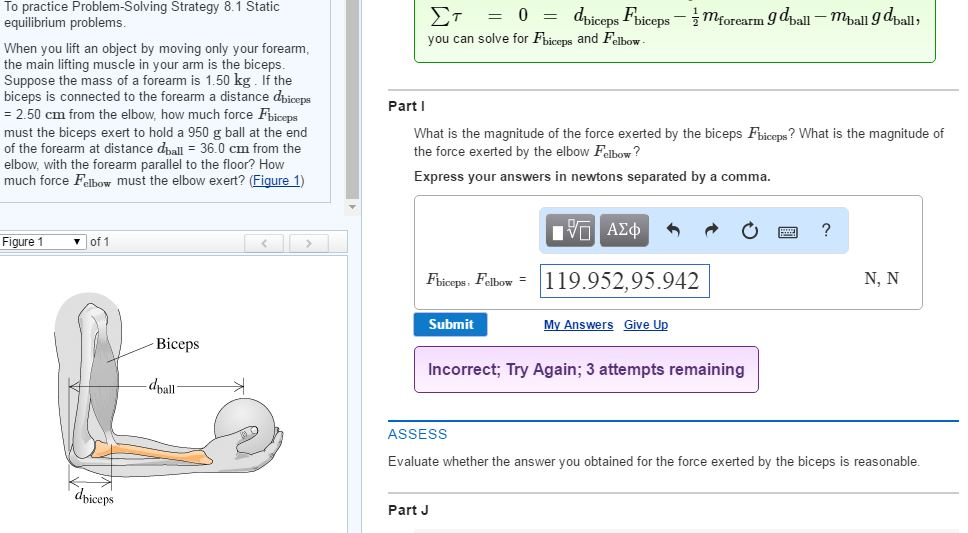Click the 'of 1' figure count text
Screen dimensions: 968x533
99,241
